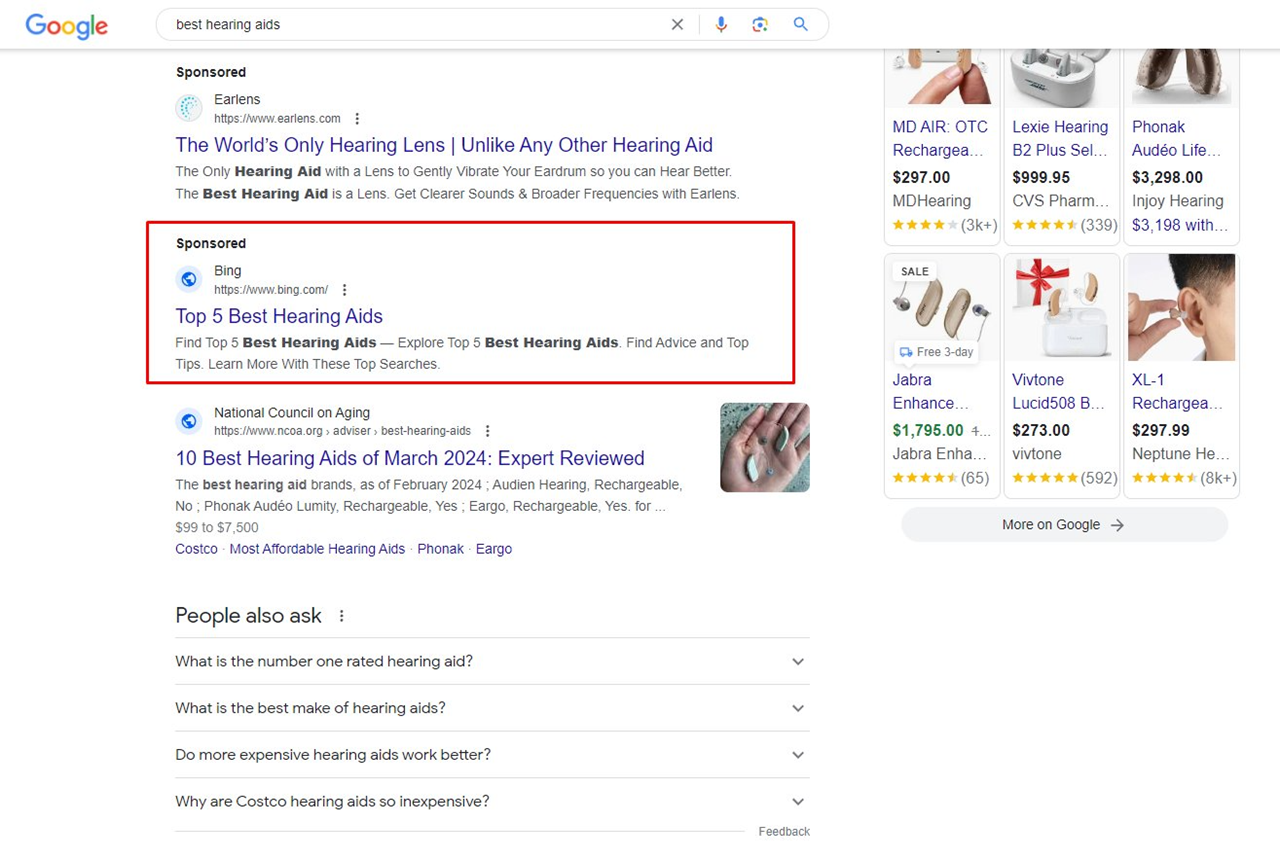Click the $999.95 Lexie price
Screen dimensions: 1280x859
click(1041, 177)
